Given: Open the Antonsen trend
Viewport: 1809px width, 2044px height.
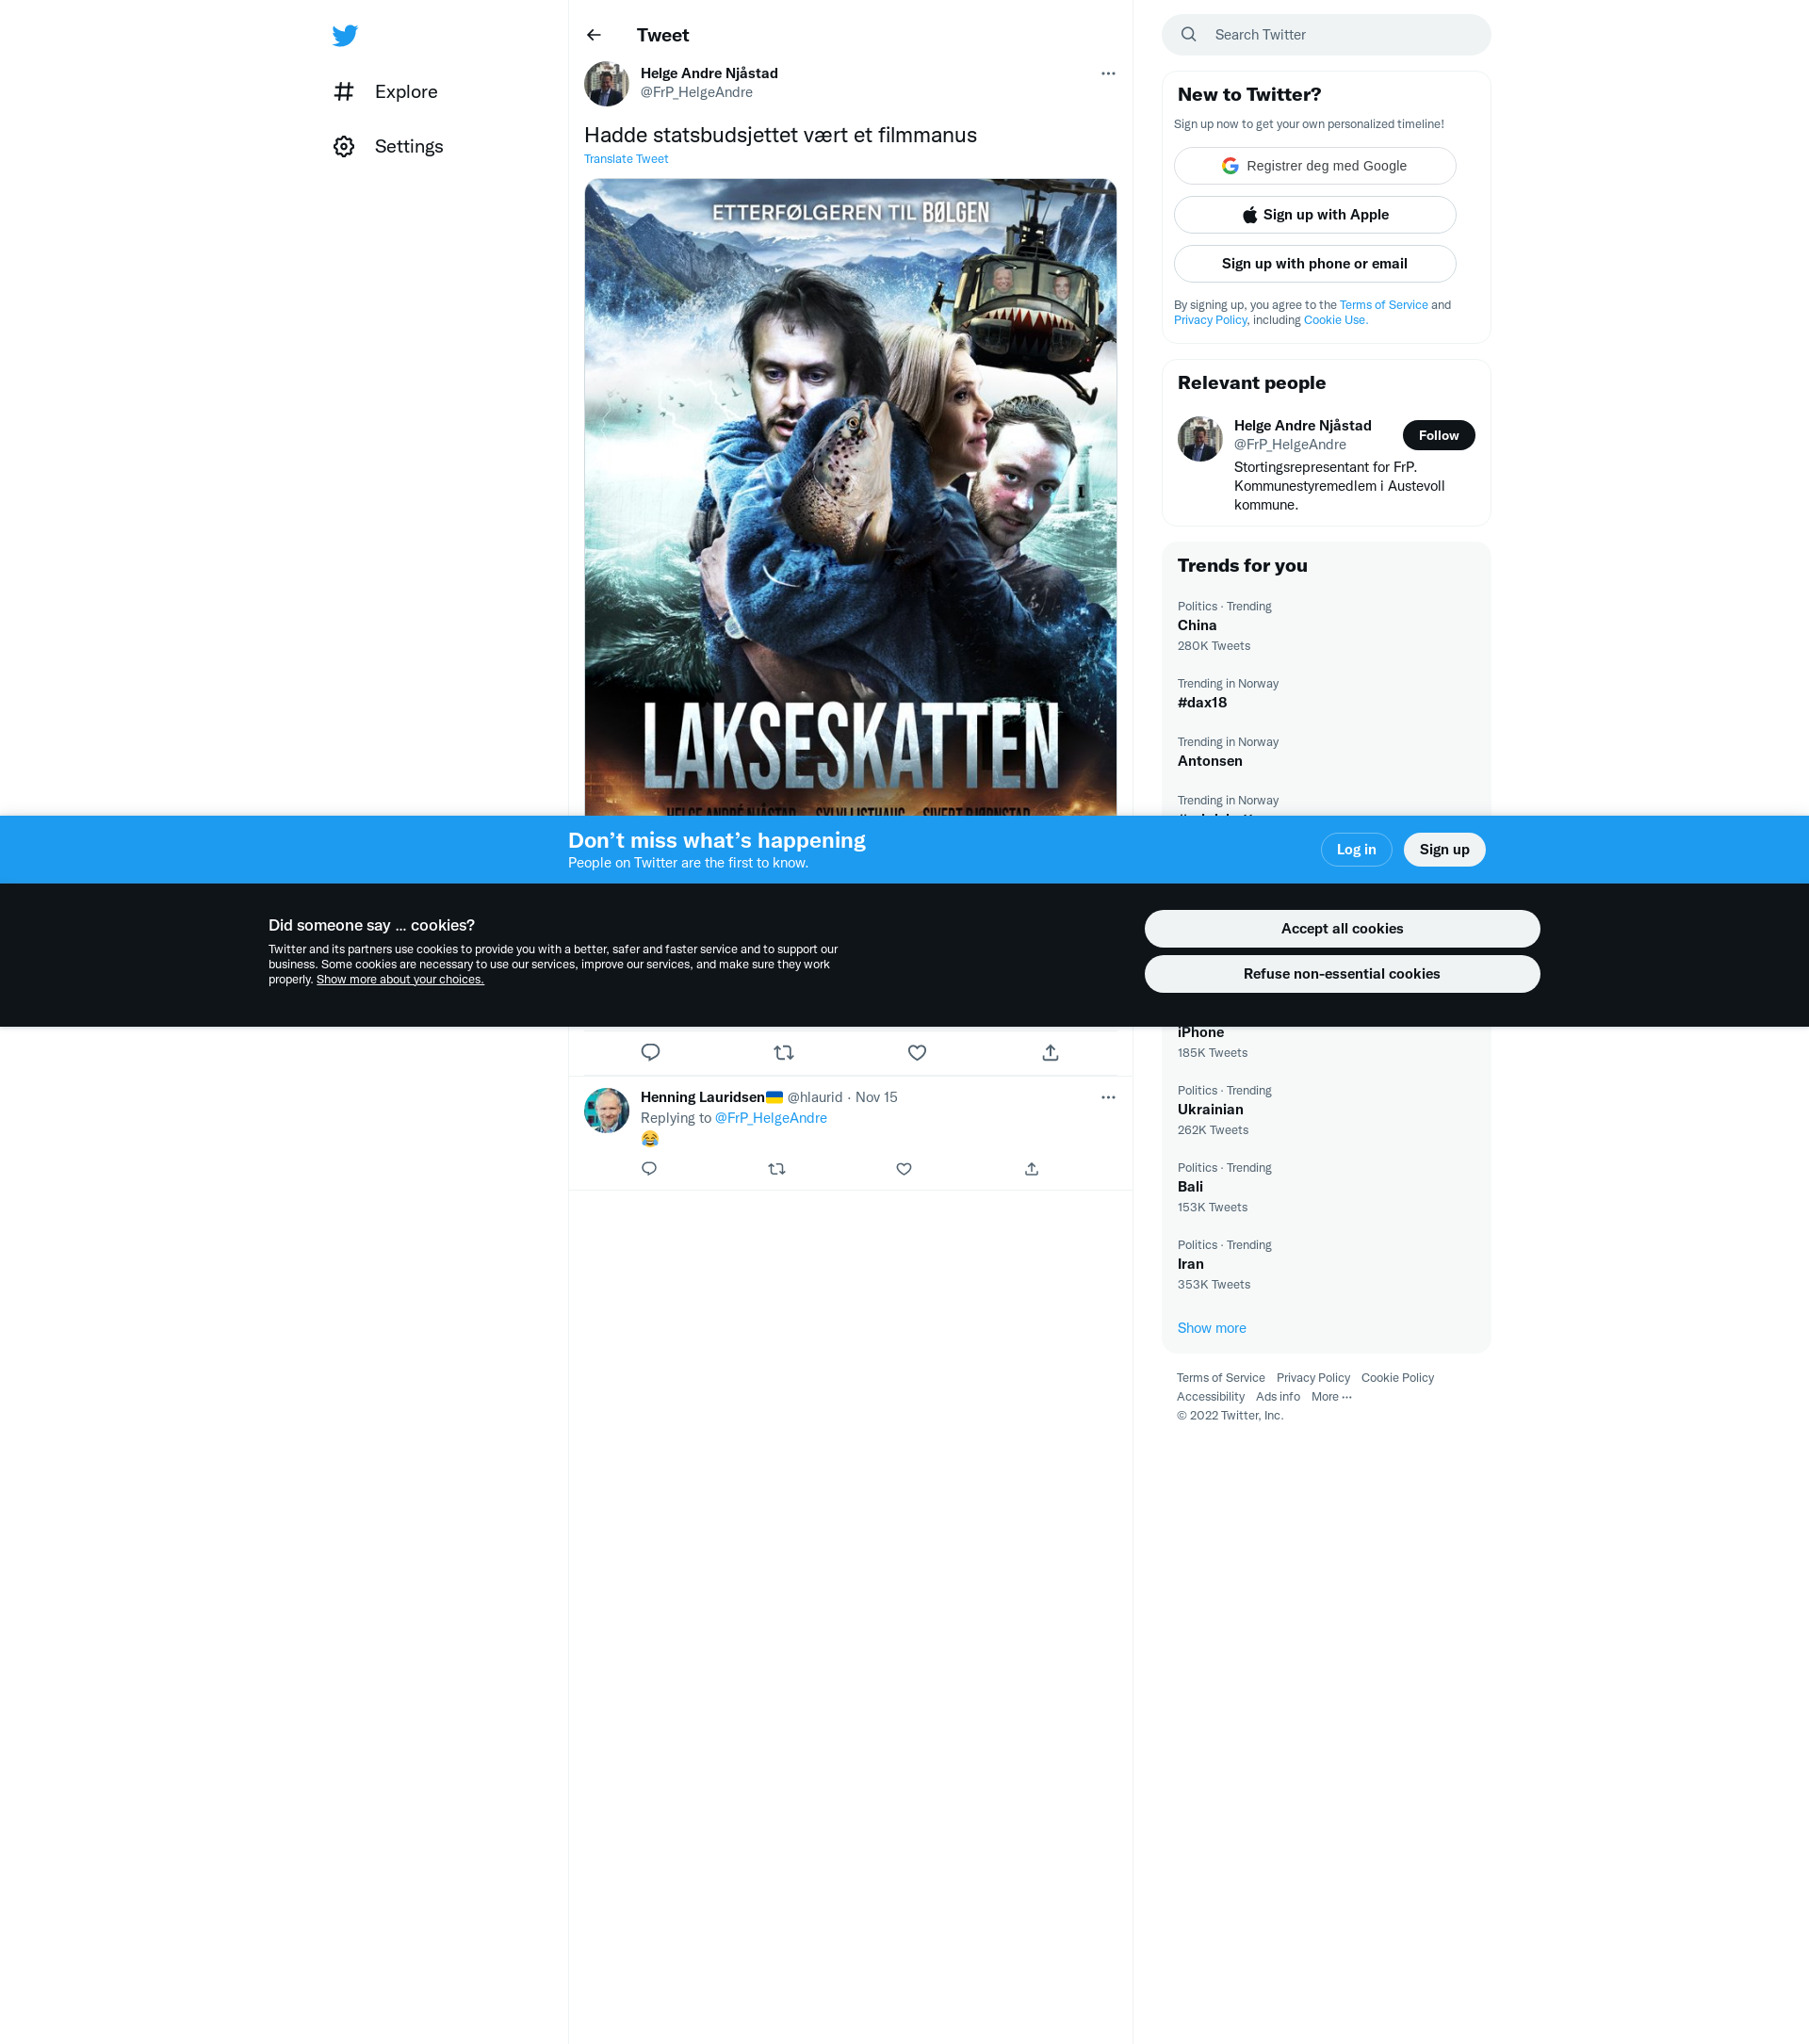Looking at the screenshot, I should [x=1326, y=752].
